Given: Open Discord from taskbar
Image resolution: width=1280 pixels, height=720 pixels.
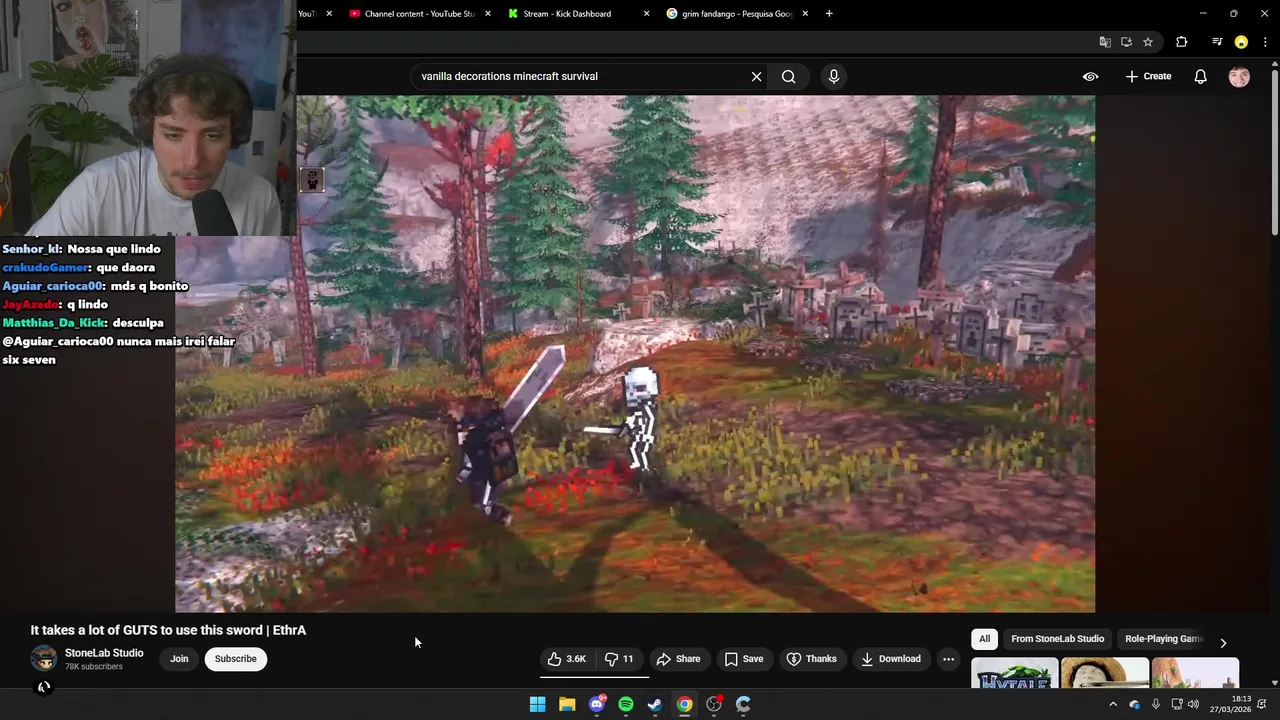Looking at the screenshot, I should click(597, 704).
